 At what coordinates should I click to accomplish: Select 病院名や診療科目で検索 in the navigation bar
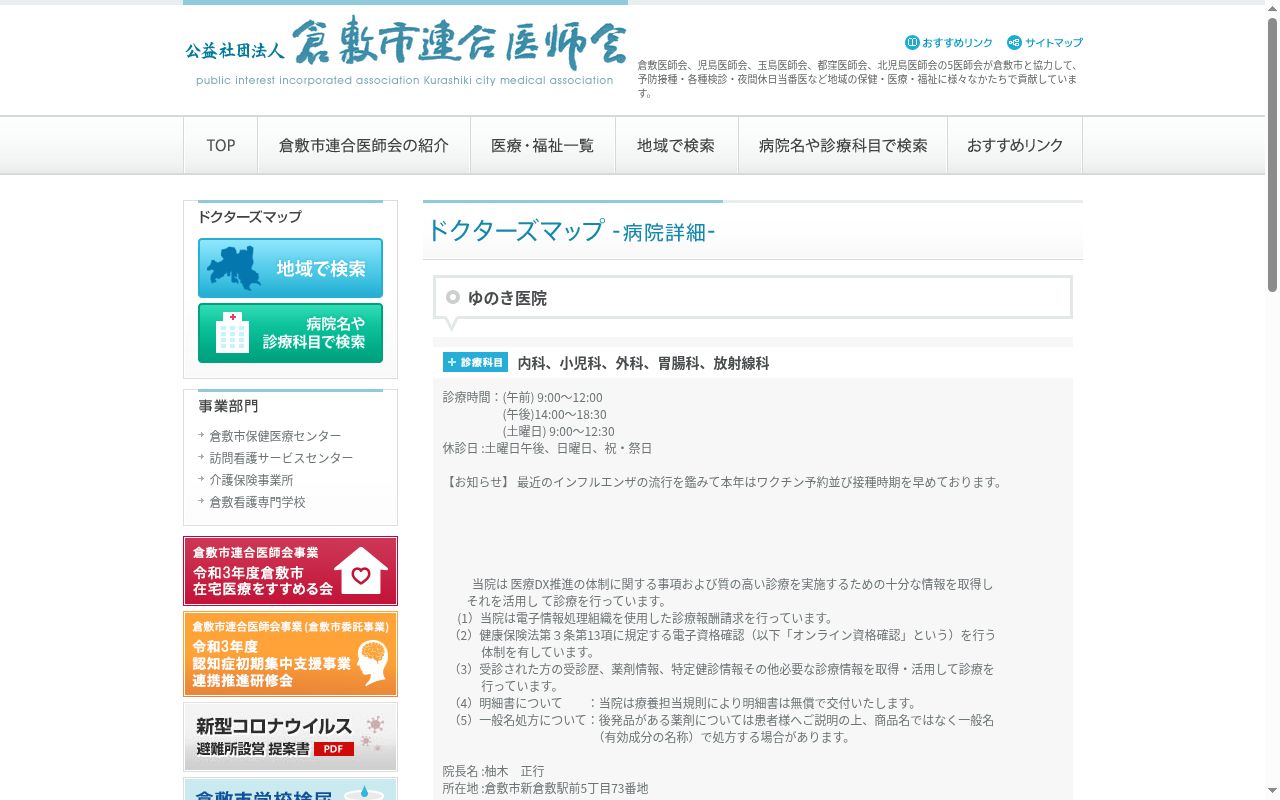pos(843,145)
